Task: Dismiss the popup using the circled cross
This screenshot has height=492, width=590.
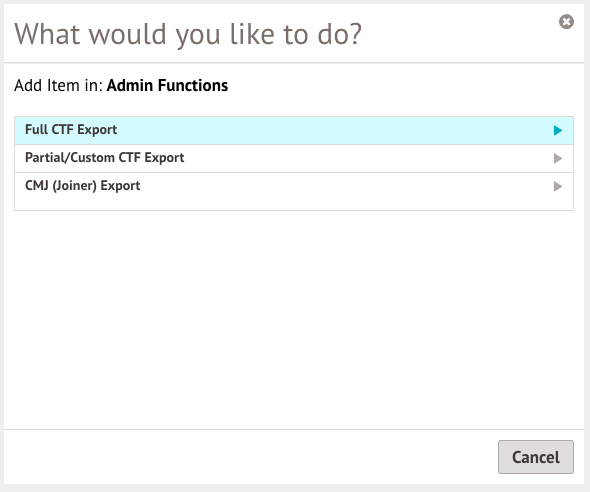Action: point(566,22)
